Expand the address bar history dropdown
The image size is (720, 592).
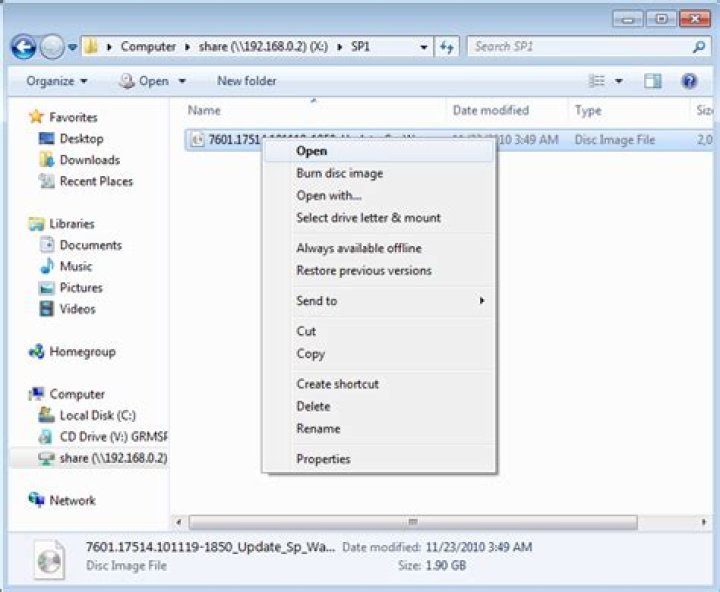coord(425,47)
